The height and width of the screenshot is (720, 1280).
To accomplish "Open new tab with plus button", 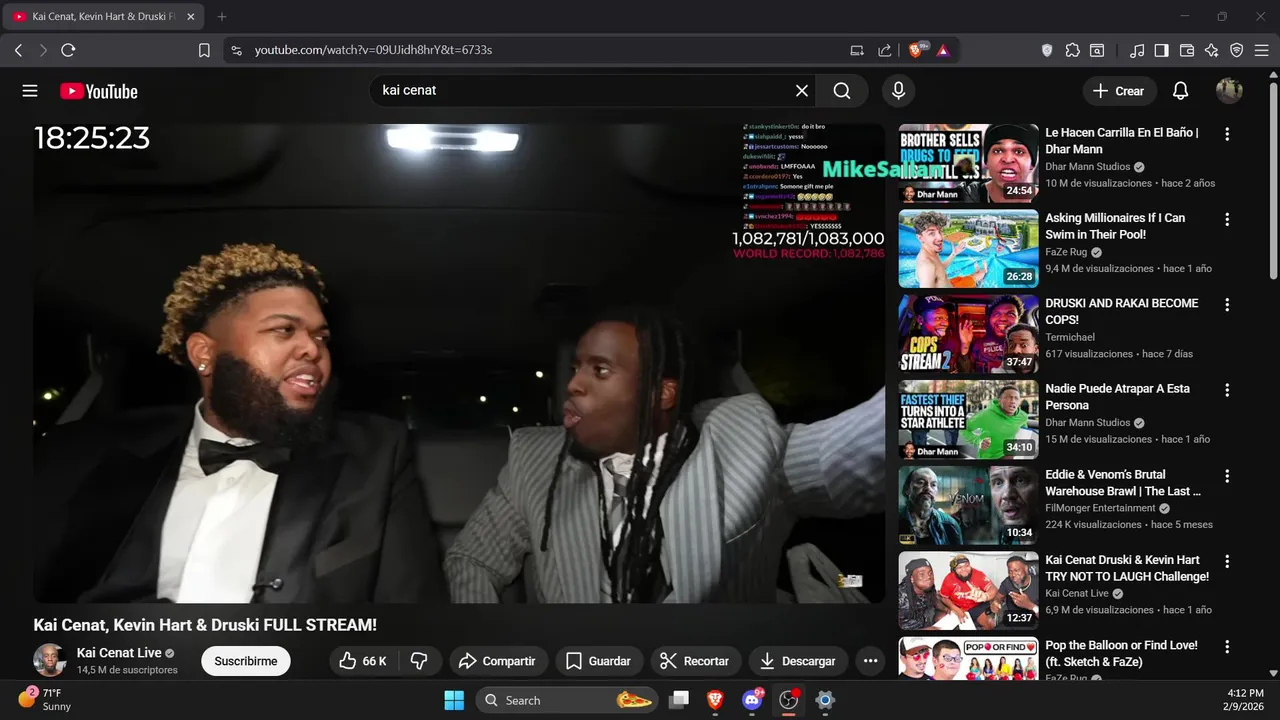I will 222,17.
